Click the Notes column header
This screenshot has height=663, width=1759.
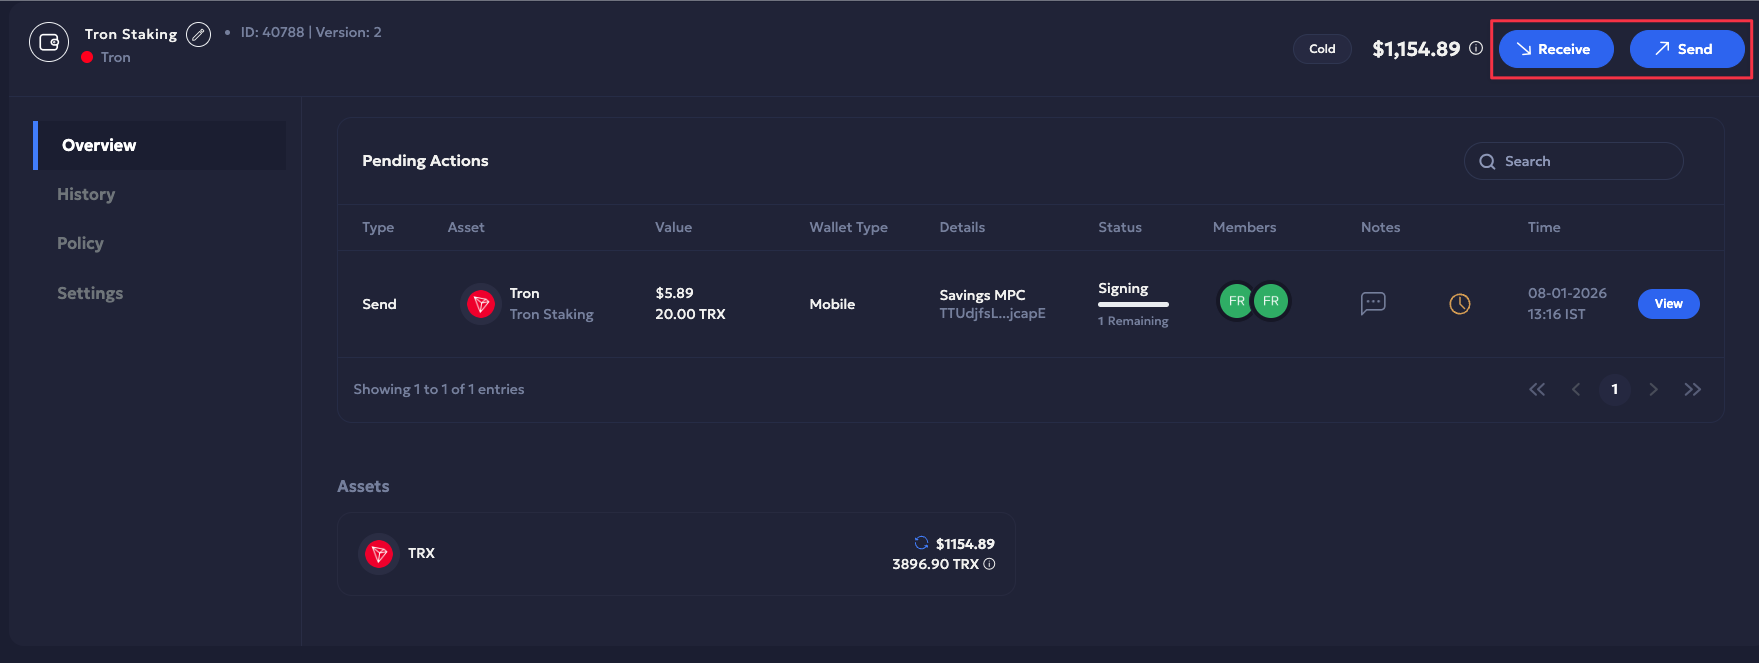pos(1380,227)
